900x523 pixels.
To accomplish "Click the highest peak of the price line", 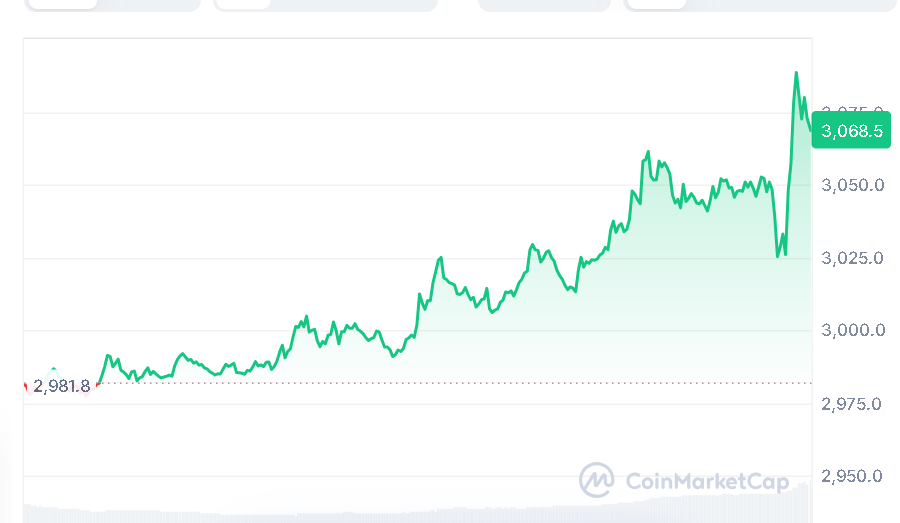I will [796, 73].
